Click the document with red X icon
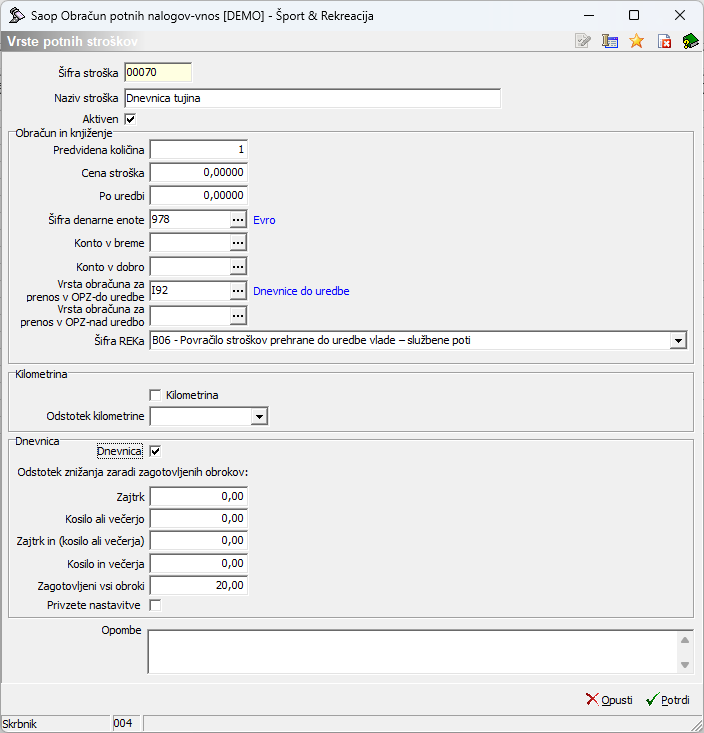 (x=664, y=41)
